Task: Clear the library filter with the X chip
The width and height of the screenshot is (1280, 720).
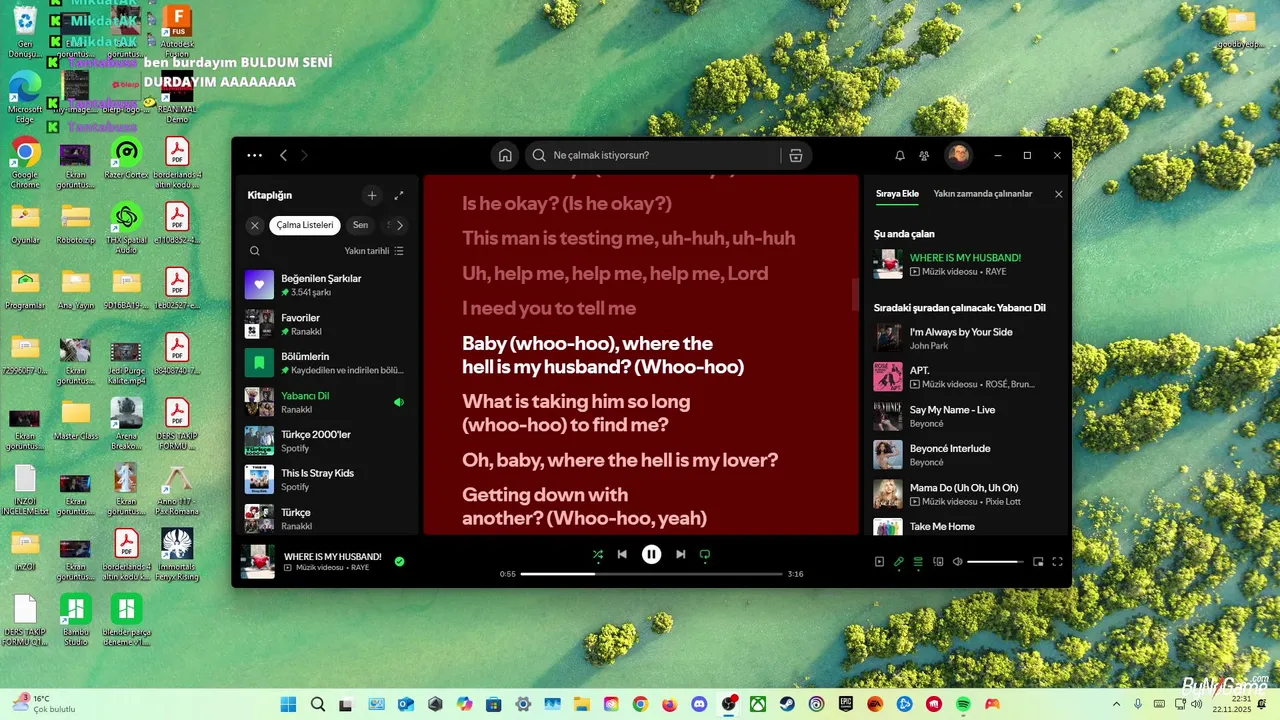Action: pyautogui.click(x=255, y=225)
